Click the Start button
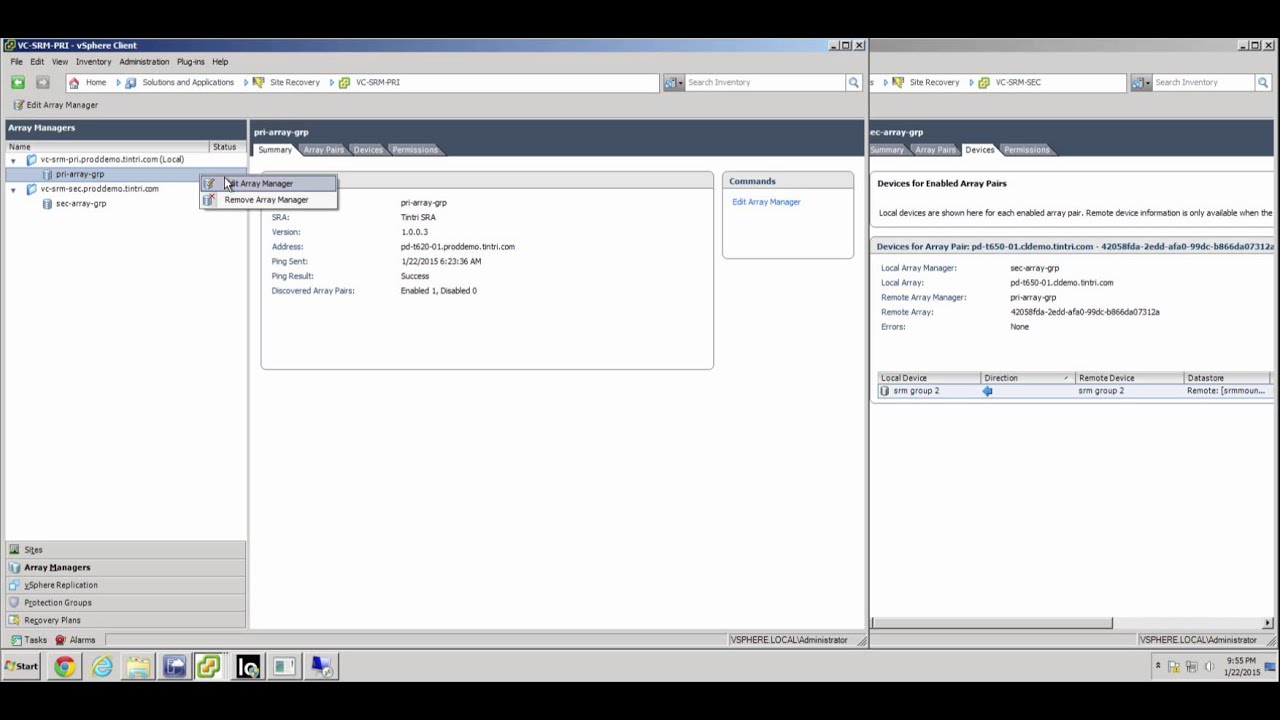This screenshot has height=720, width=1280. [21, 667]
